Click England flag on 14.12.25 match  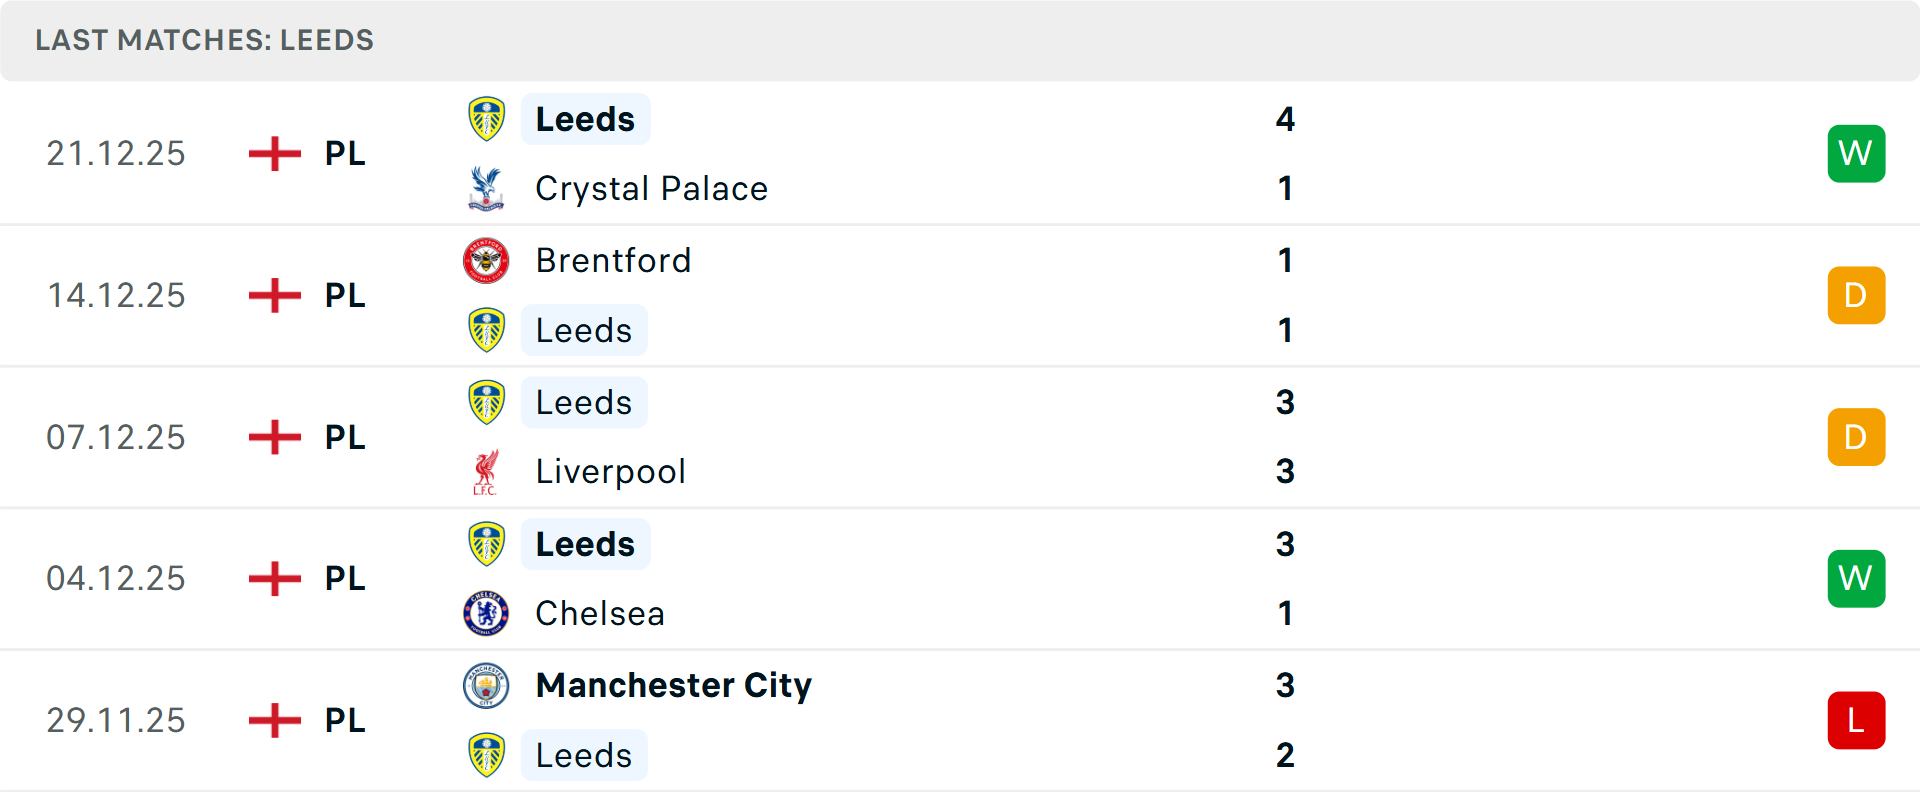pos(275,295)
